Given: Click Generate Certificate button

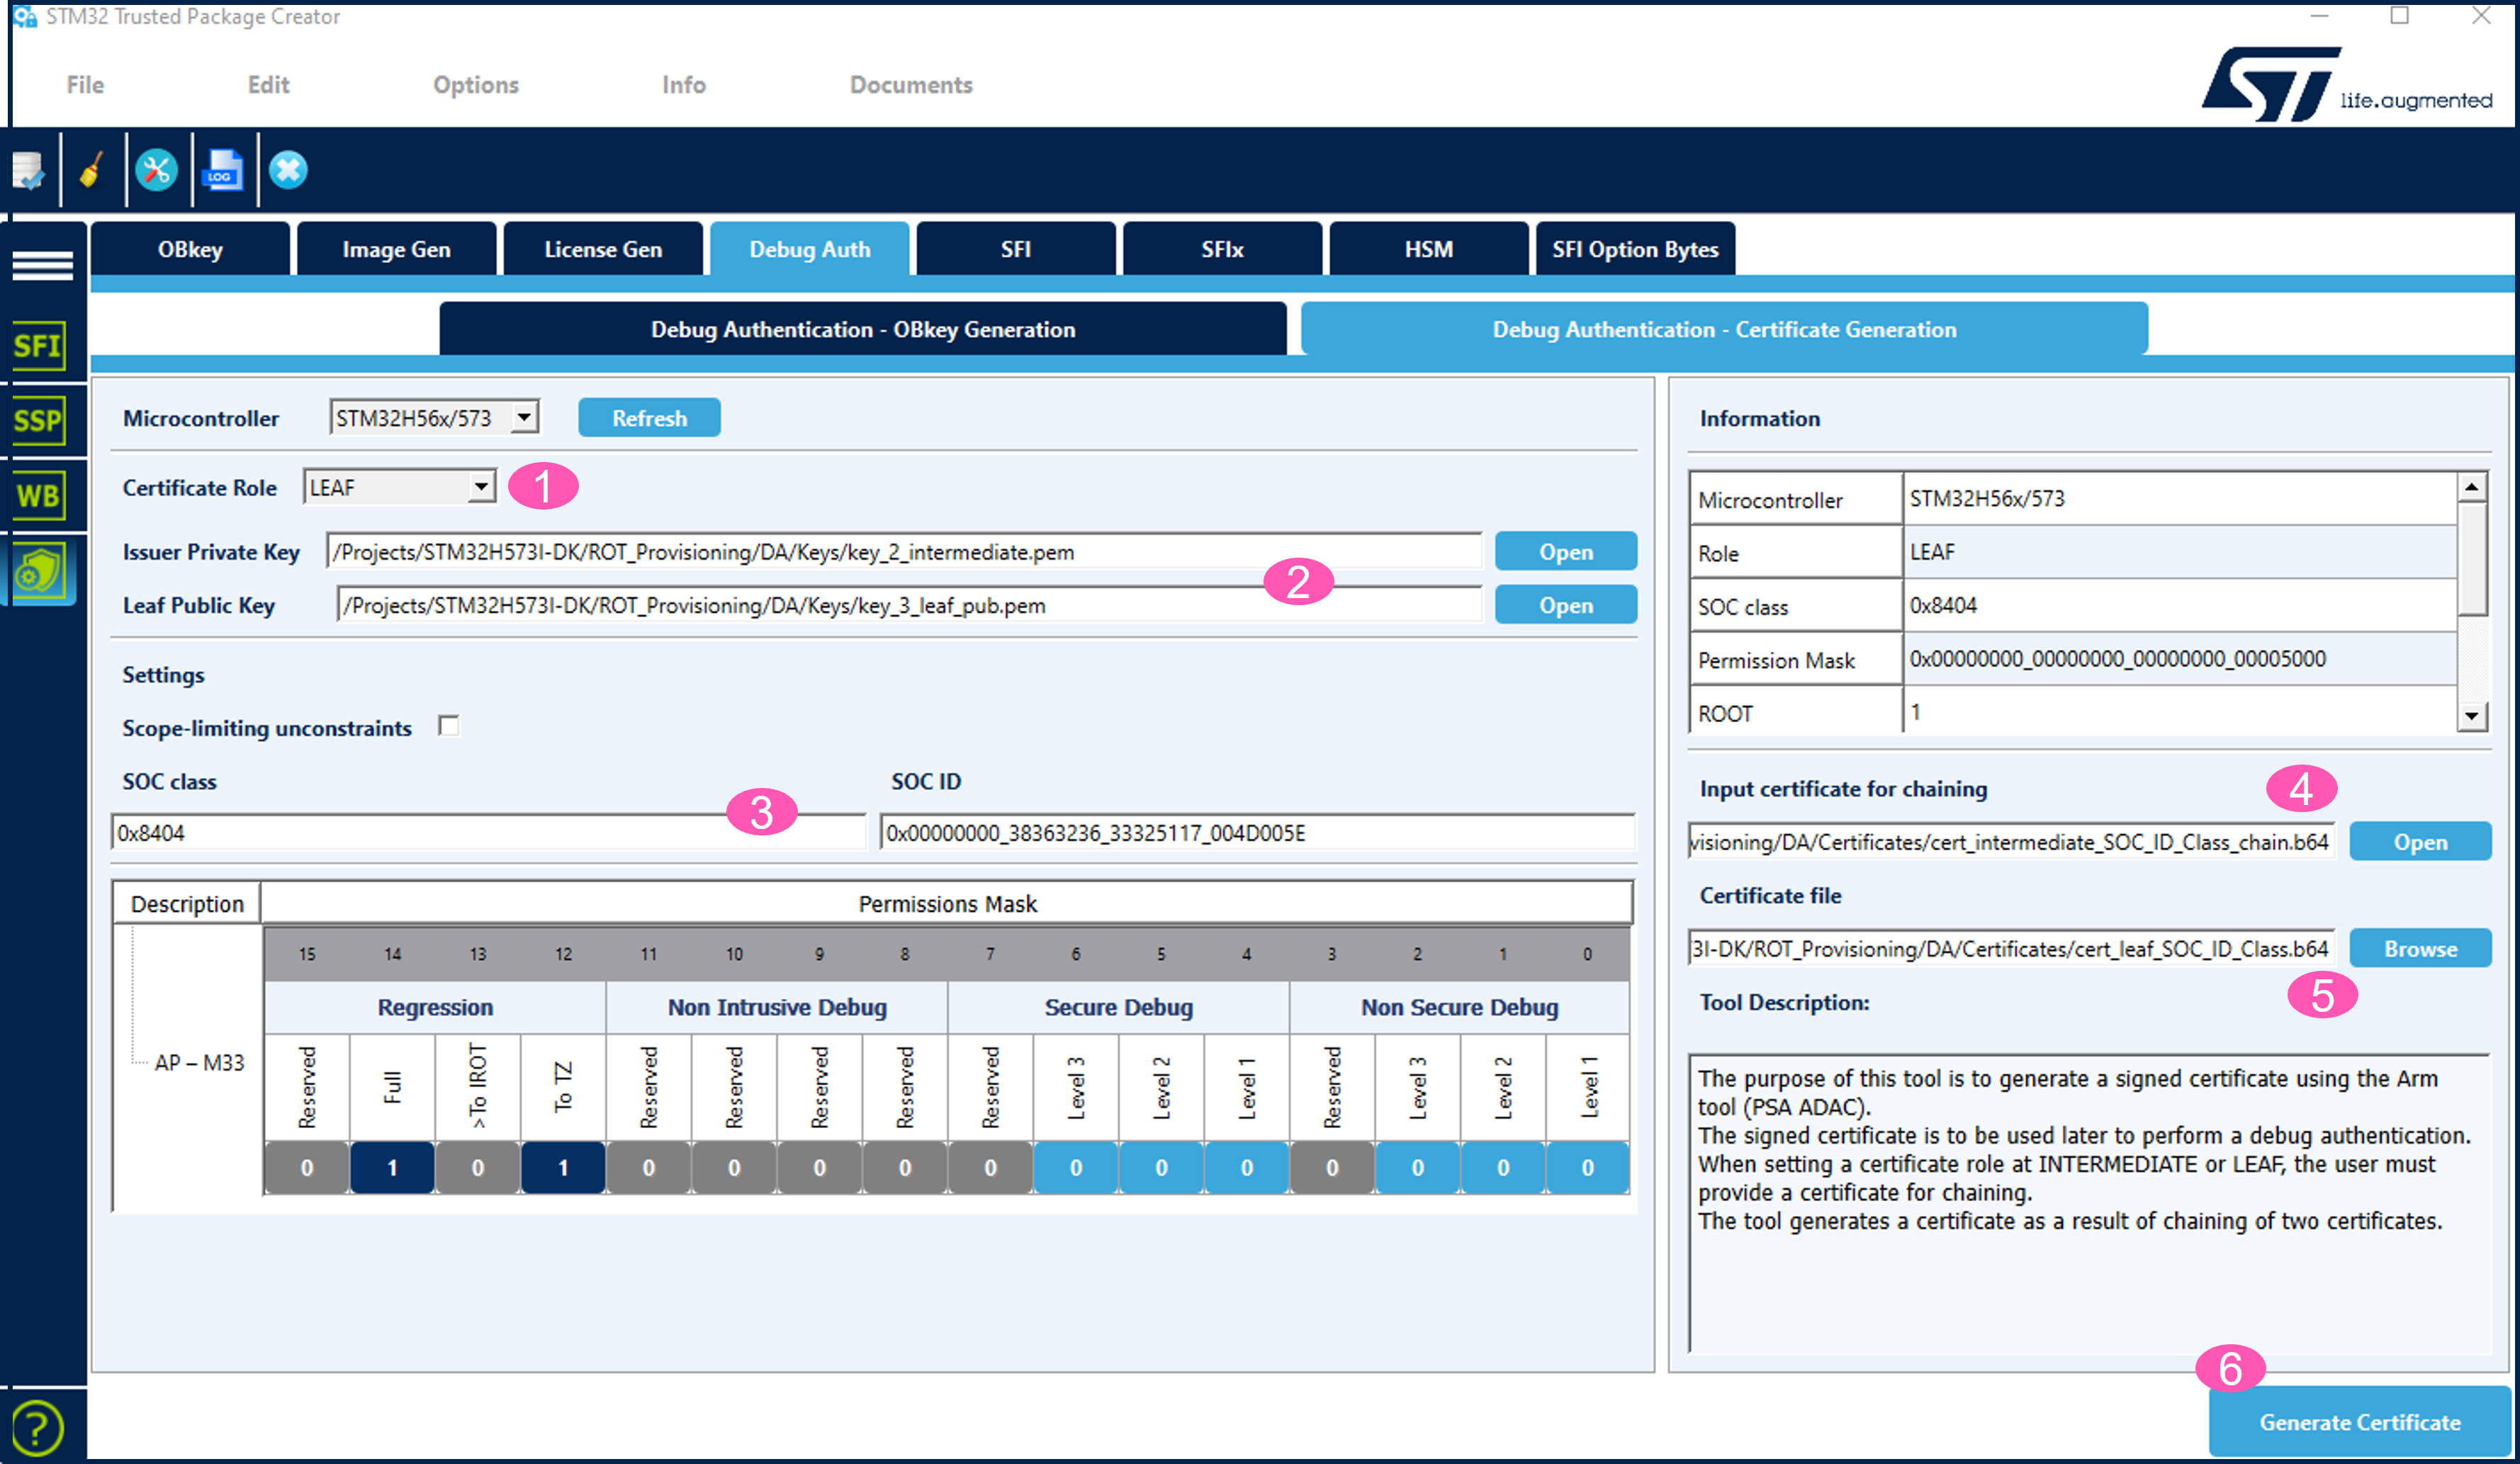Looking at the screenshot, I should point(2360,1422).
